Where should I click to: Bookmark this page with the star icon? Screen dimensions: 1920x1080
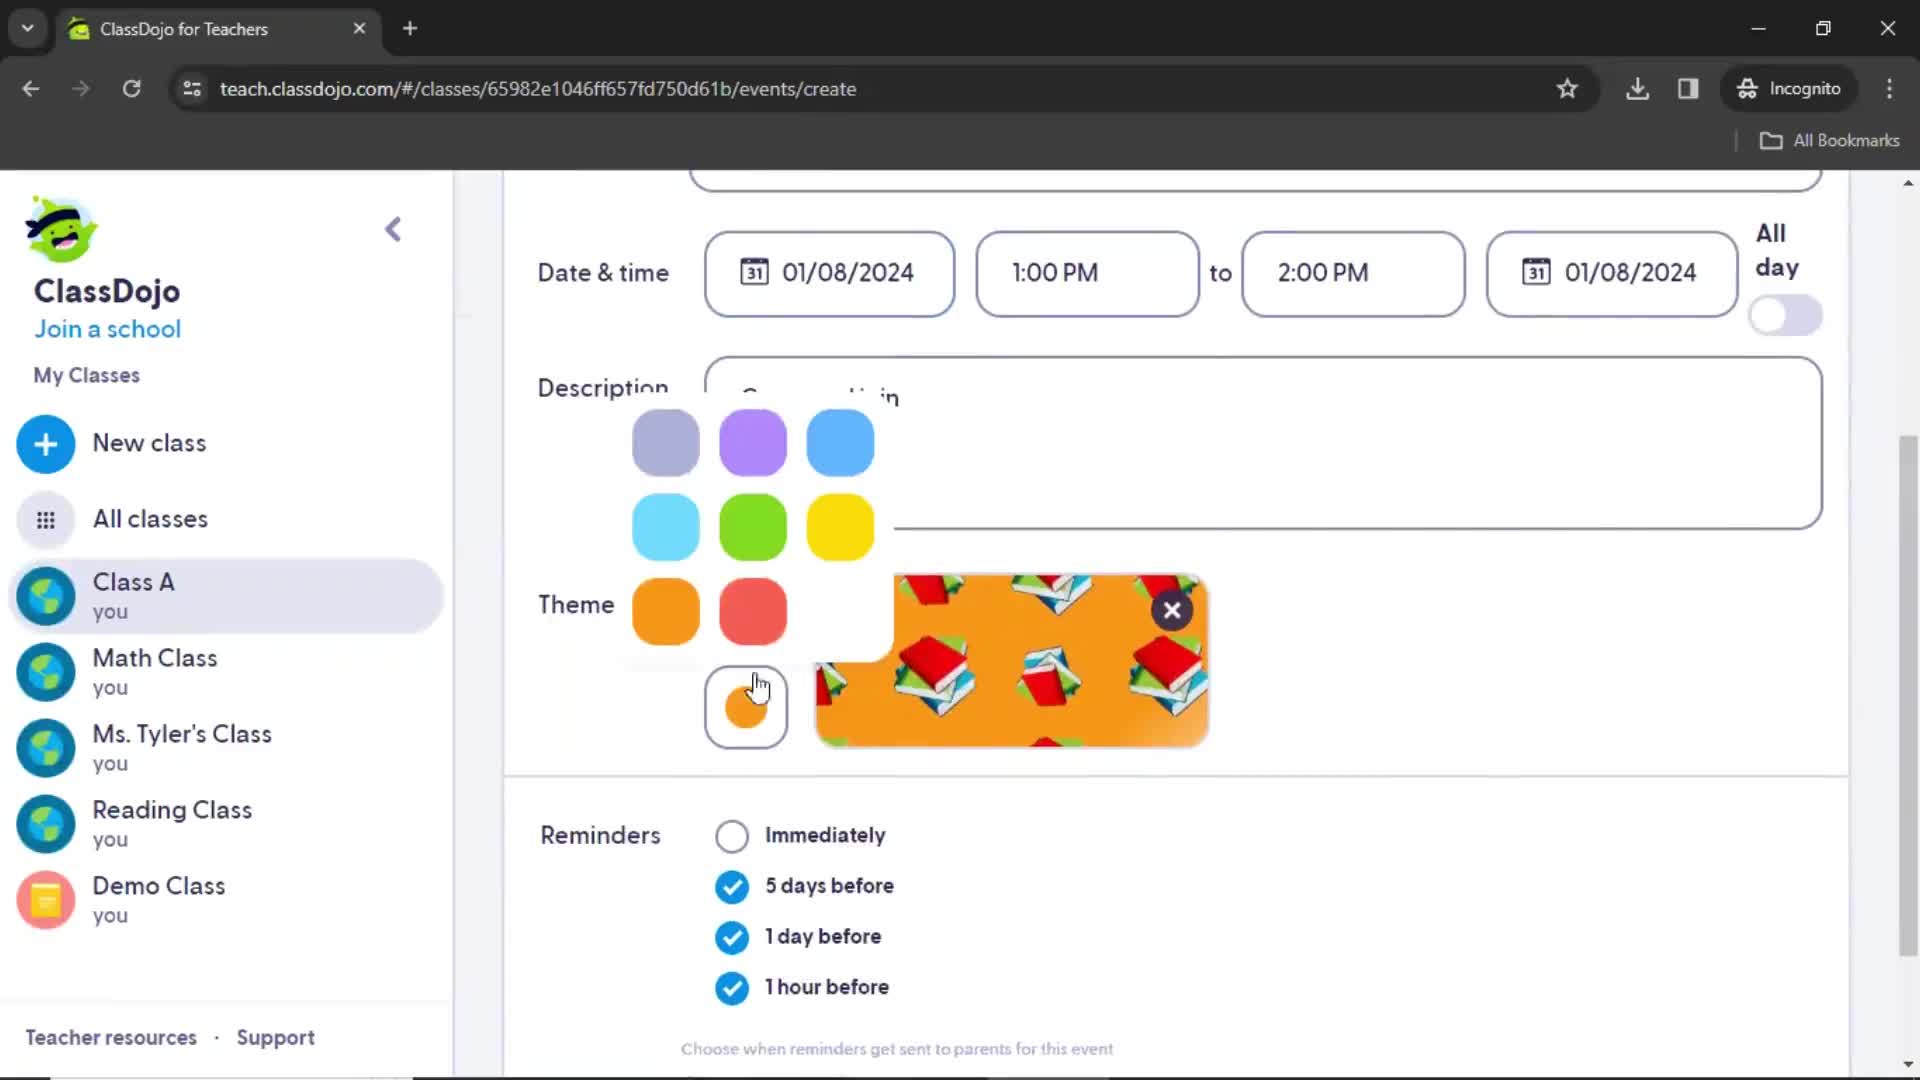pyautogui.click(x=1567, y=89)
